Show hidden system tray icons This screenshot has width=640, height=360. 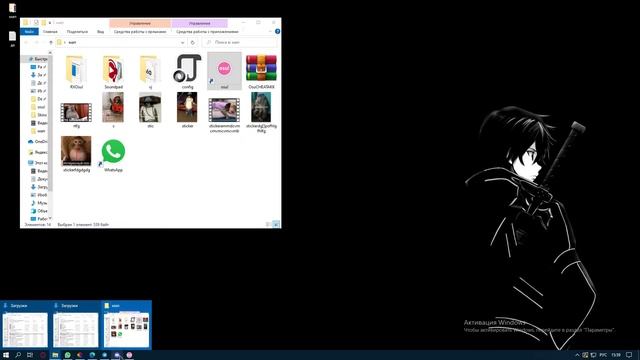click(577, 355)
